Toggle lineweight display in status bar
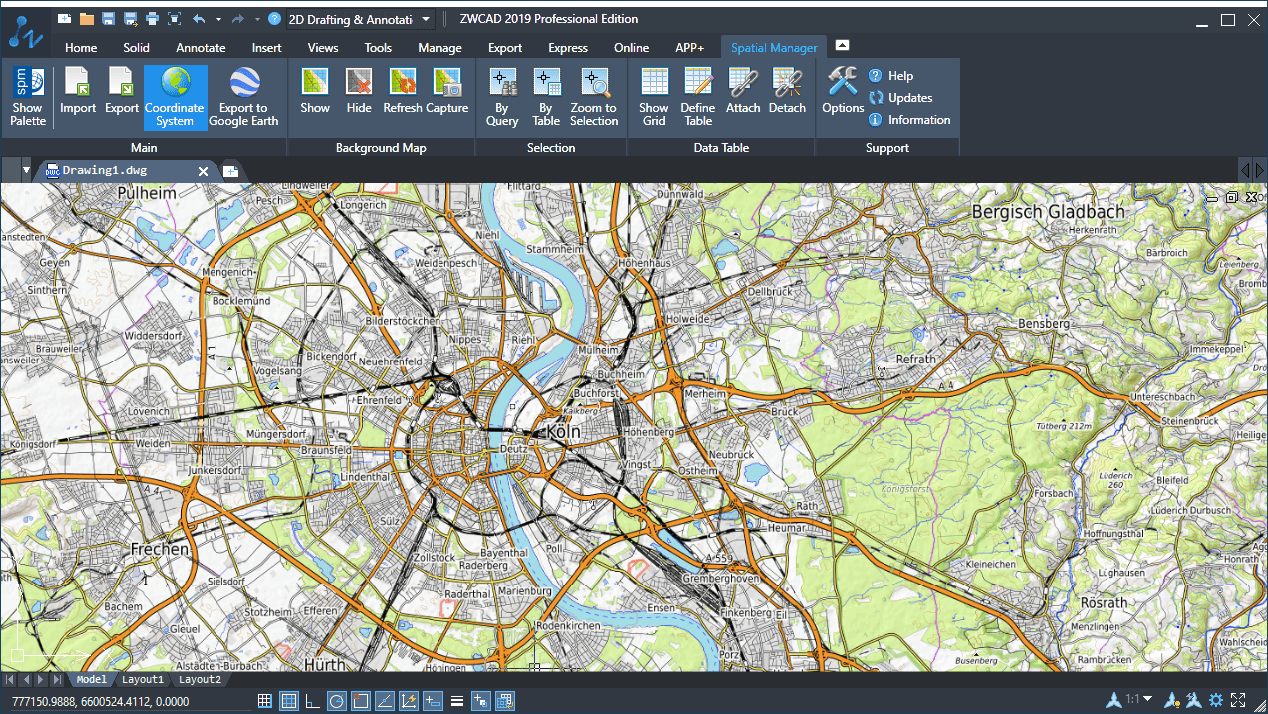 click(x=456, y=701)
